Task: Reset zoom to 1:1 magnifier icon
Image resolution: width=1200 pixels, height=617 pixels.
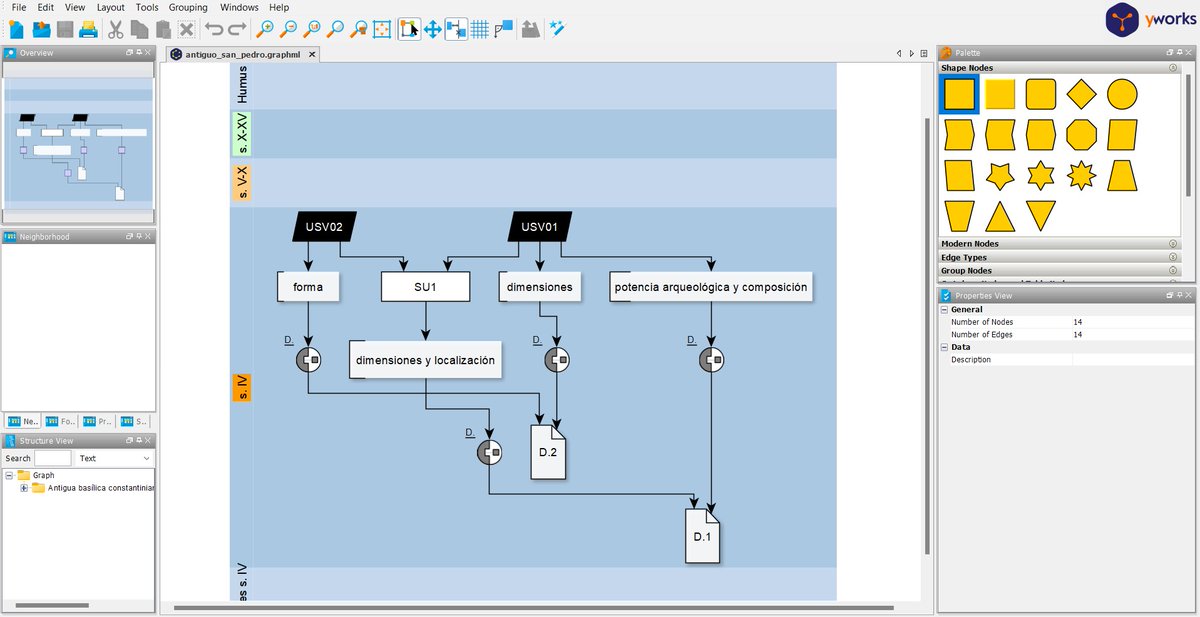Action: (312, 29)
